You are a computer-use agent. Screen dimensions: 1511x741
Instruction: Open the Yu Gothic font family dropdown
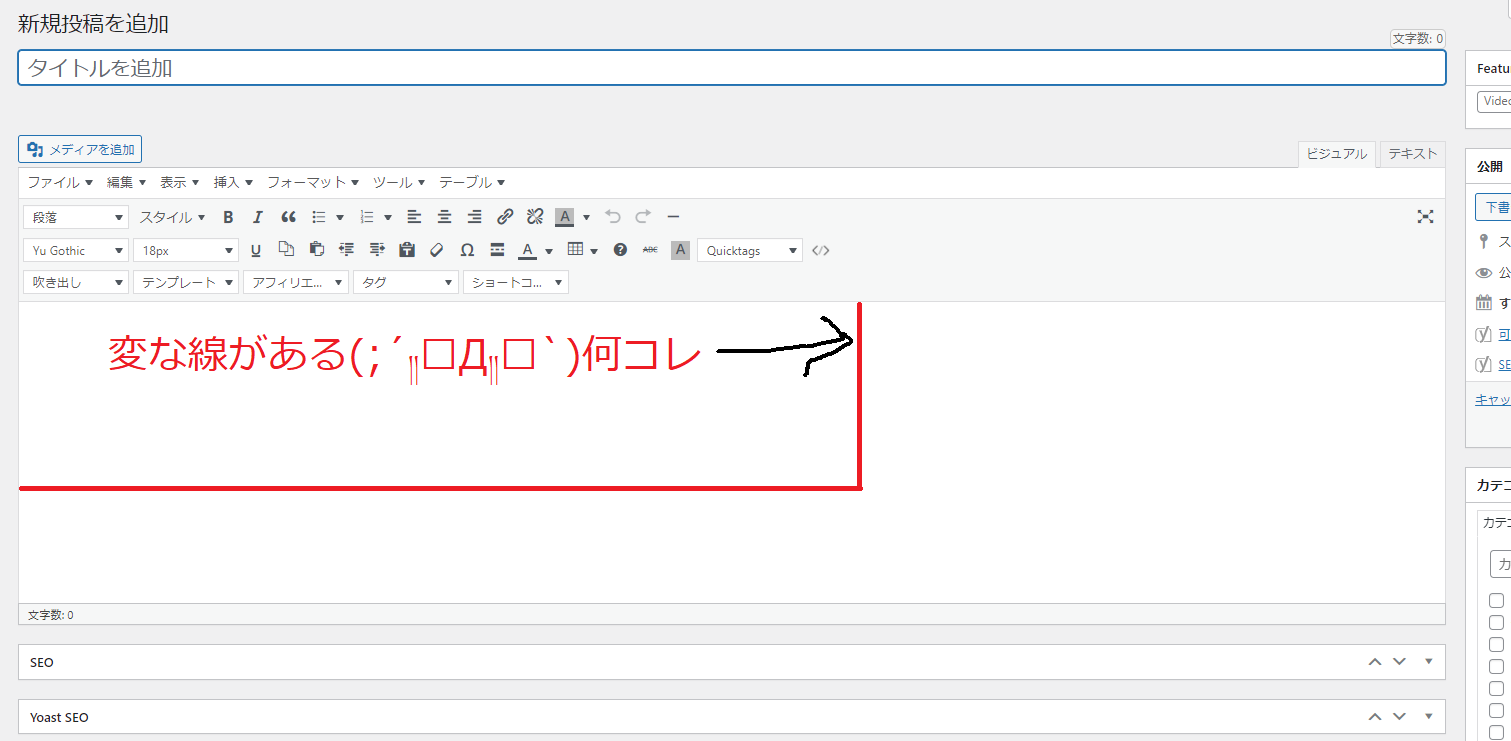76,250
